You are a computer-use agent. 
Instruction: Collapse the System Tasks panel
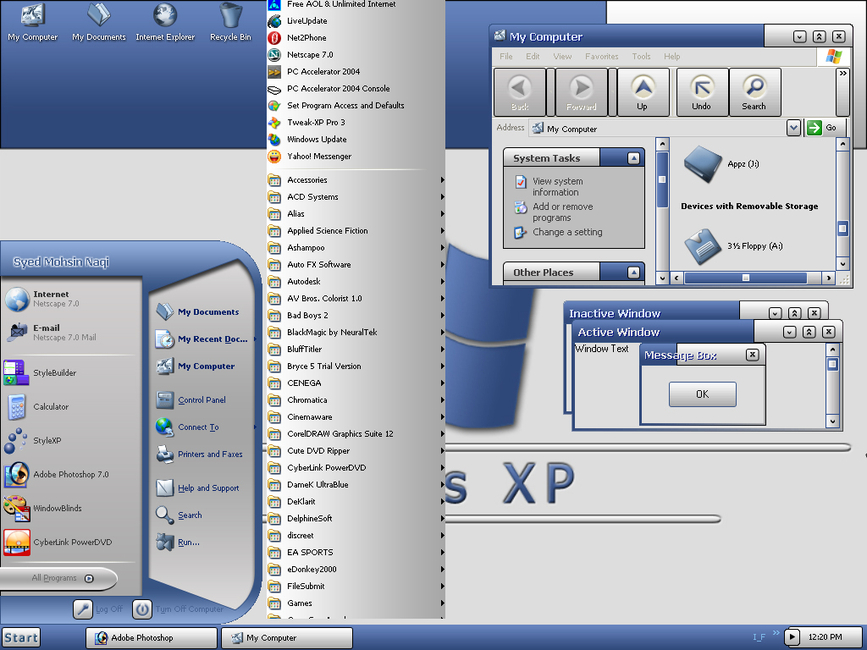point(634,159)
